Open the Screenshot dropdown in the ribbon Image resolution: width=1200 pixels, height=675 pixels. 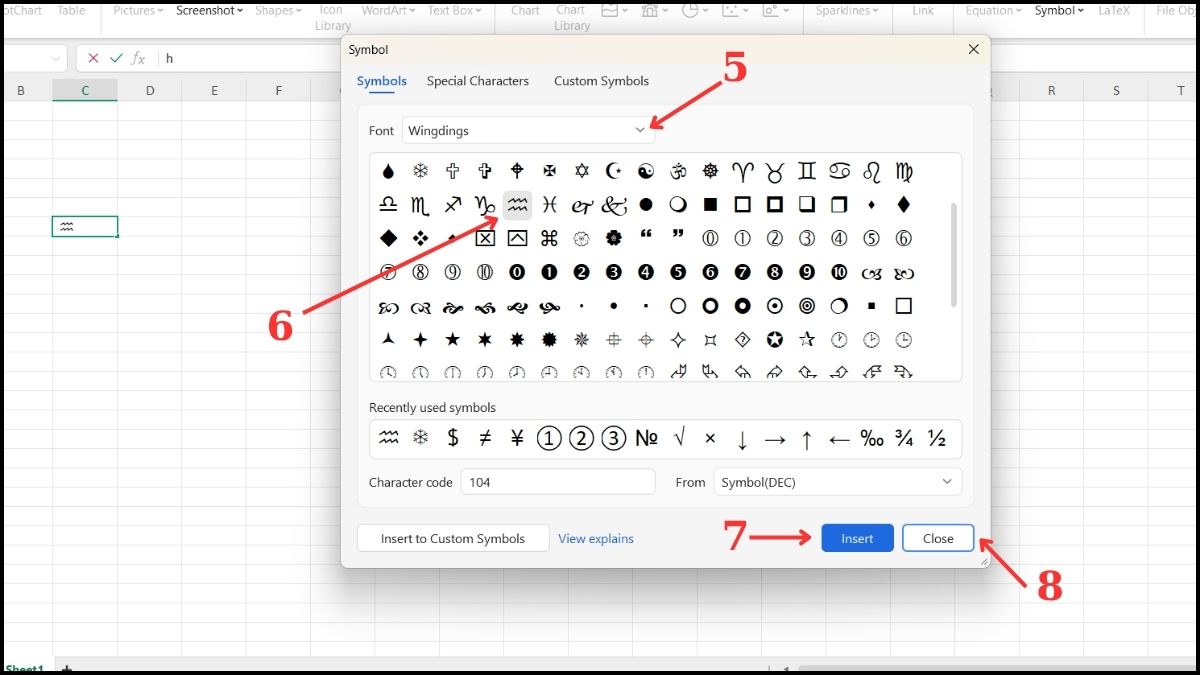(210, 11)
